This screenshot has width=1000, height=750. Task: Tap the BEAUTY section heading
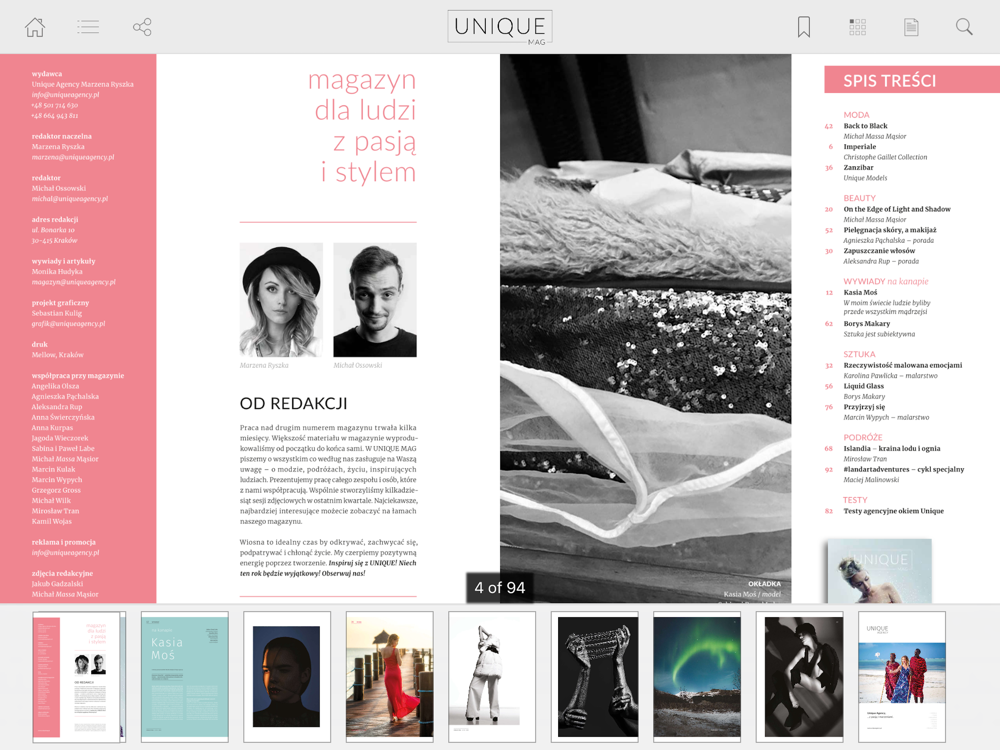[859, 198]
